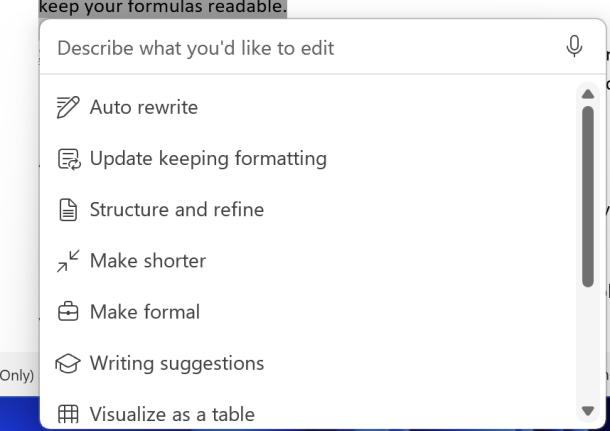Image resolution: width=610 pixels, height=431 pixels.
Task: Choose "Make formal" from the edit menu
Action: (144, 312)
